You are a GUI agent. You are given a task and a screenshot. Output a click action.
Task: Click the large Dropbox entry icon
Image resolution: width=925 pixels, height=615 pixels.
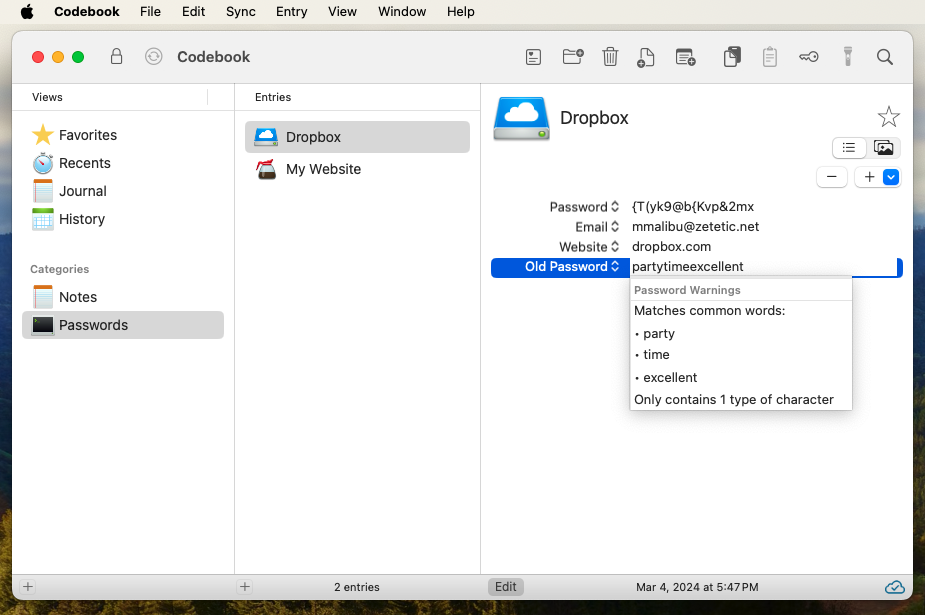pyautogui.click(x=521, y=118)
